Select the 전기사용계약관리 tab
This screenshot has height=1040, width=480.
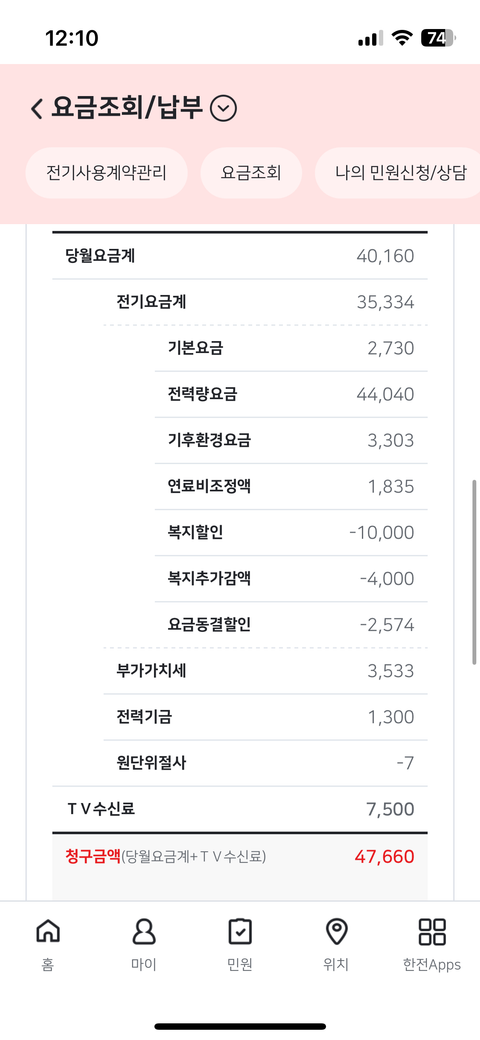point(106,173)
